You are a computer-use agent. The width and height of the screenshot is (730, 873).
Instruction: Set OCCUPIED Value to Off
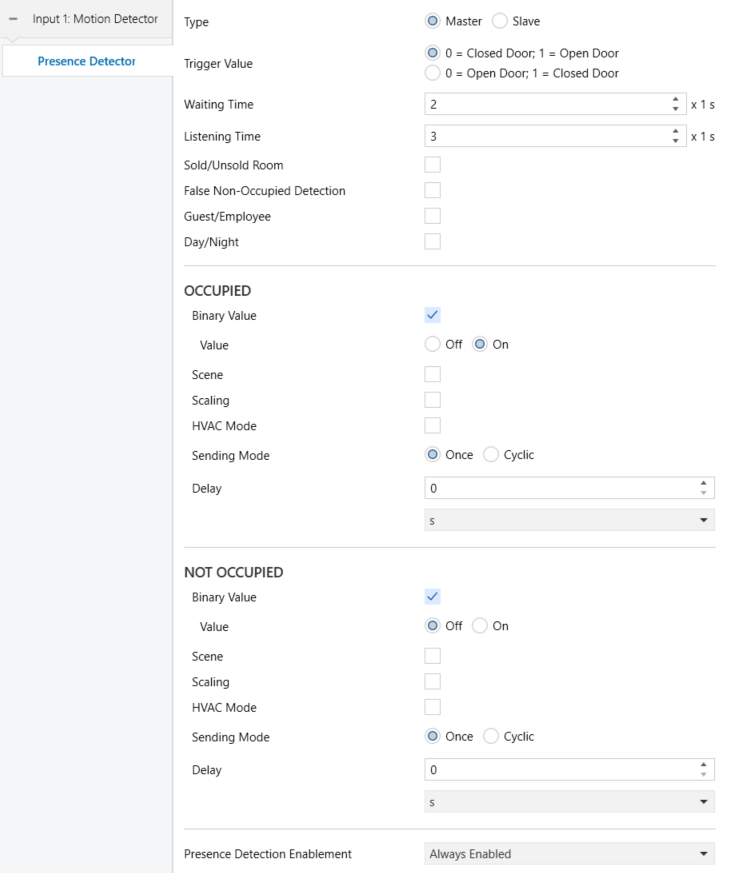[433, 344]
